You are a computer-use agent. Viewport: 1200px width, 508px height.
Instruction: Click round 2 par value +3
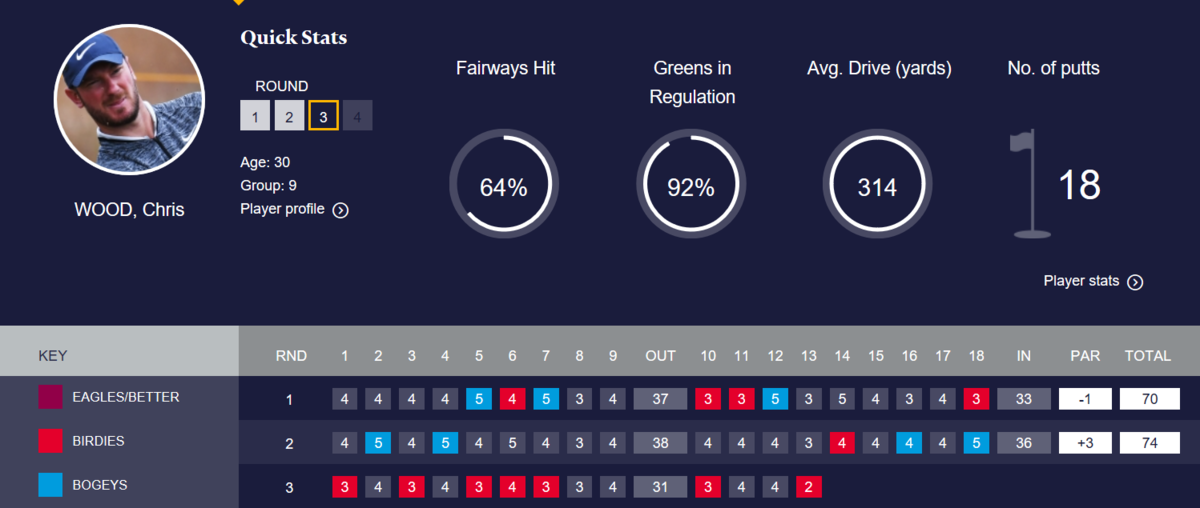click(x=1084, y=443)
